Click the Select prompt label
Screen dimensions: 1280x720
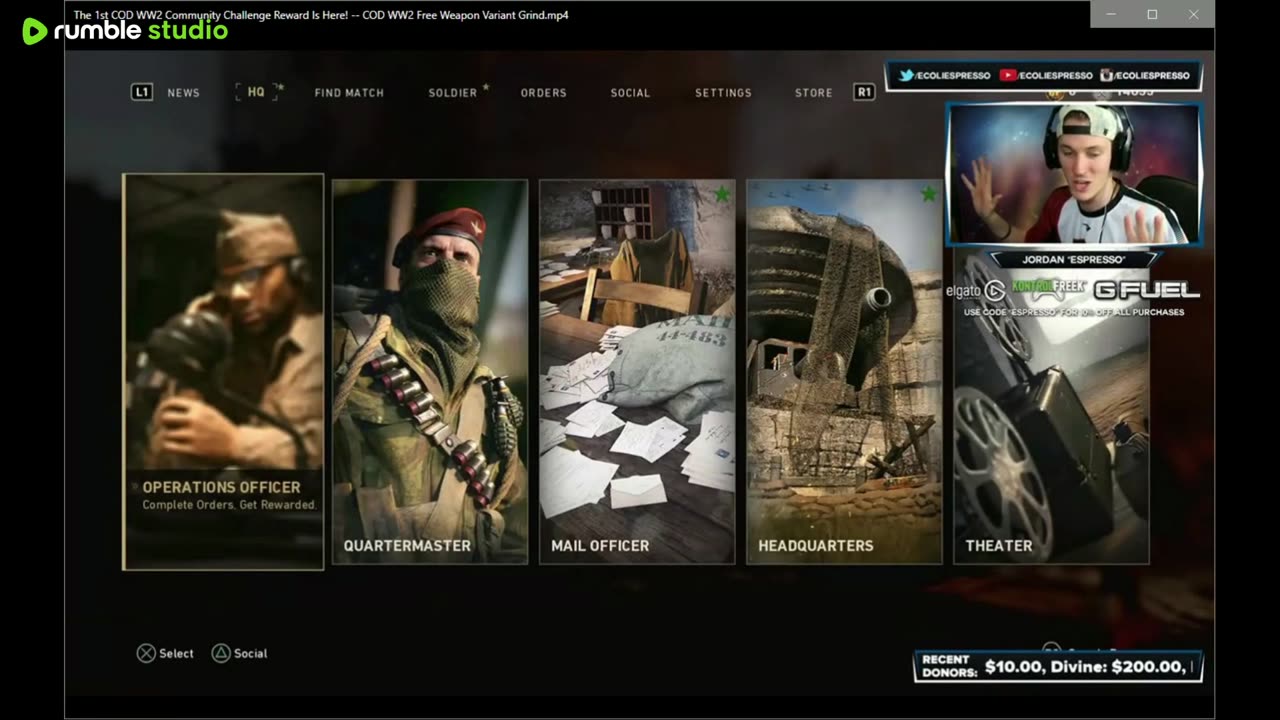pyautogui.click(x=176, y=654)
